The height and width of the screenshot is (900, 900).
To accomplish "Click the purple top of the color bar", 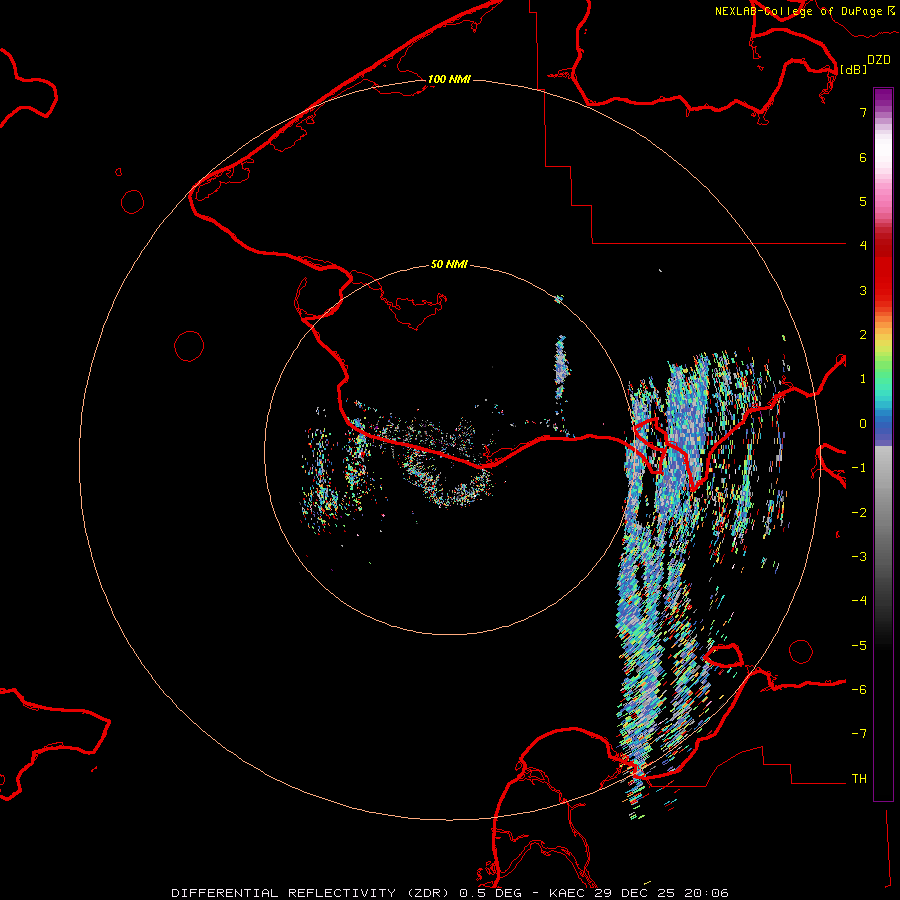I will 883,98.
